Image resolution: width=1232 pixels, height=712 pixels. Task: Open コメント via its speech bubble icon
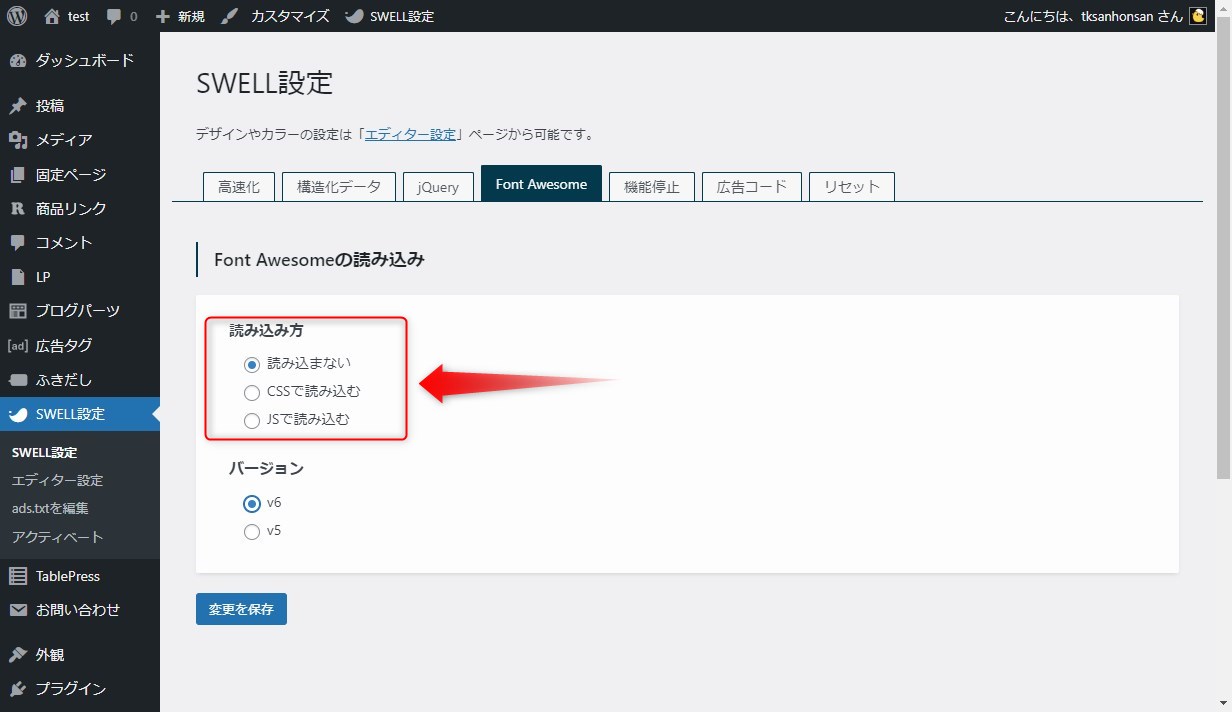tap(18, 242)
